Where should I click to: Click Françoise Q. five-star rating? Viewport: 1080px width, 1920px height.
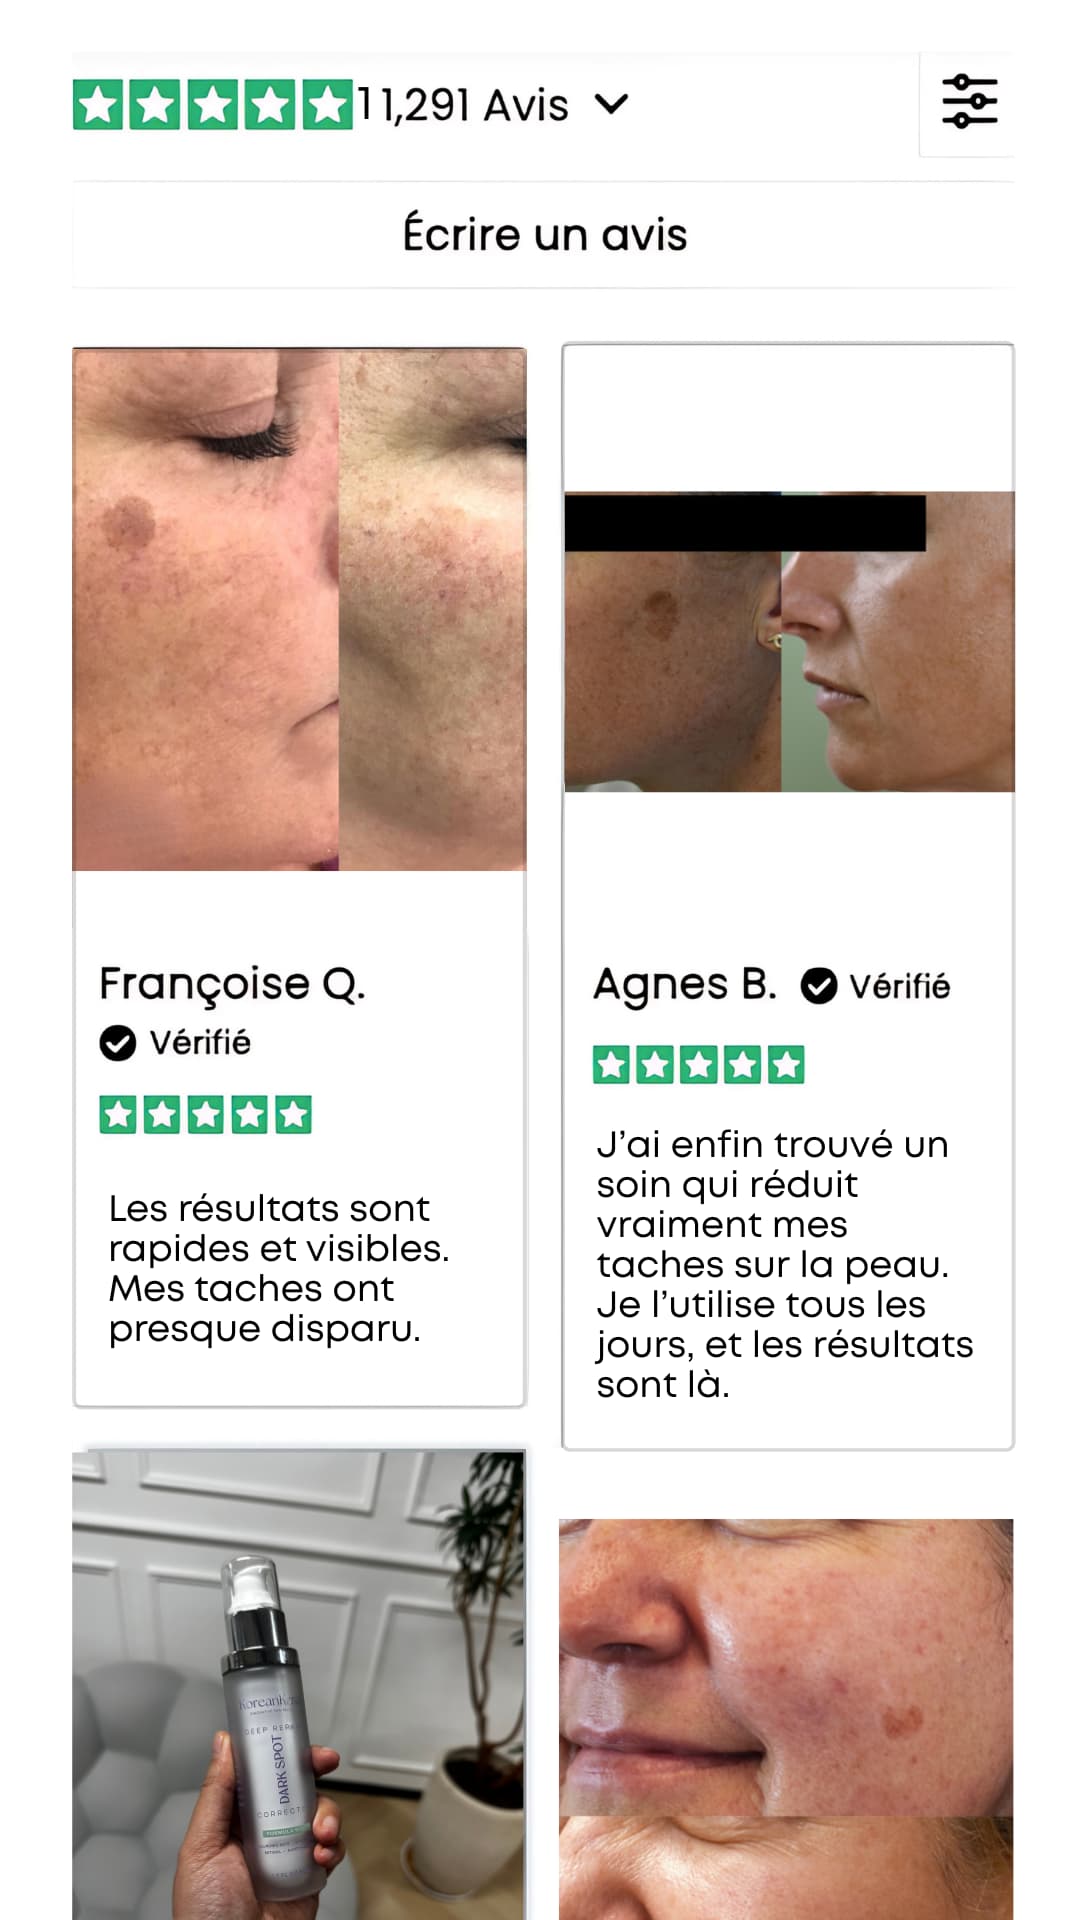[x=205, y=1114]
